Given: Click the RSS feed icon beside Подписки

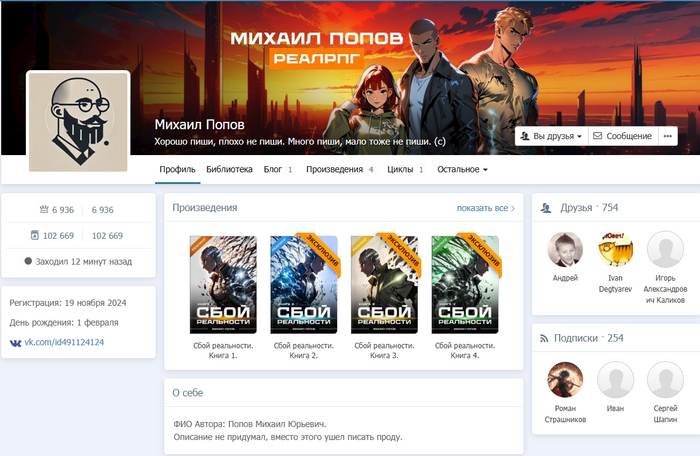Looking at the screenshot, I should coord(544,339).
